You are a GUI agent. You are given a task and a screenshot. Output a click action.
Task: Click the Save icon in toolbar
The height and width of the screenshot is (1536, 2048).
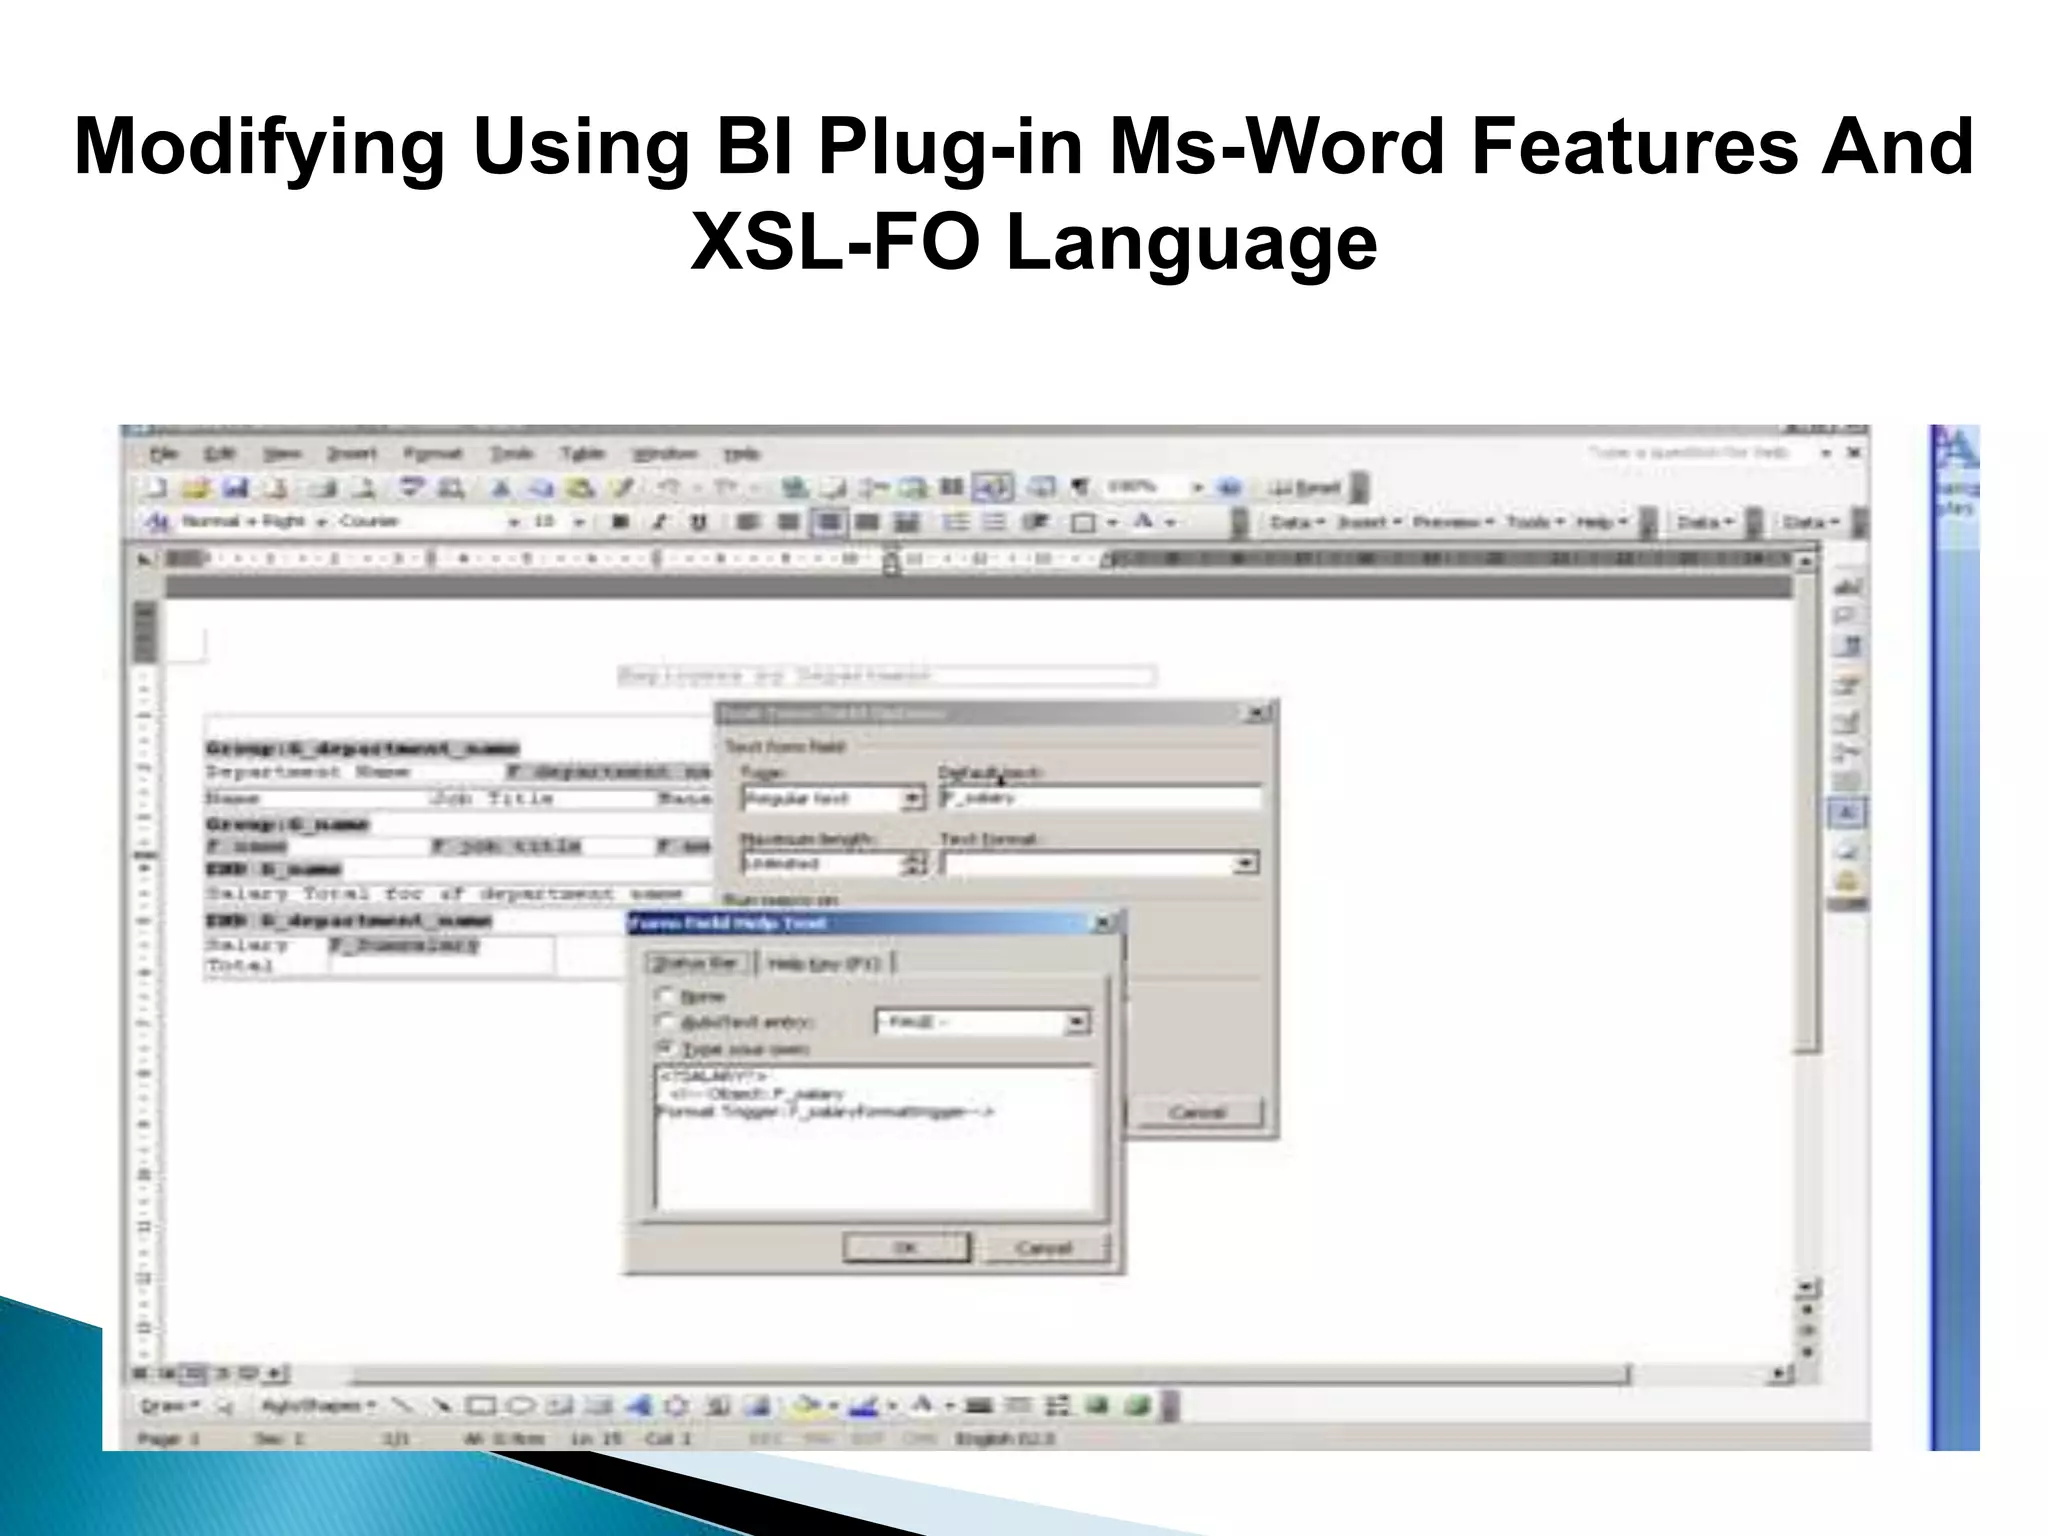point(236,488)
